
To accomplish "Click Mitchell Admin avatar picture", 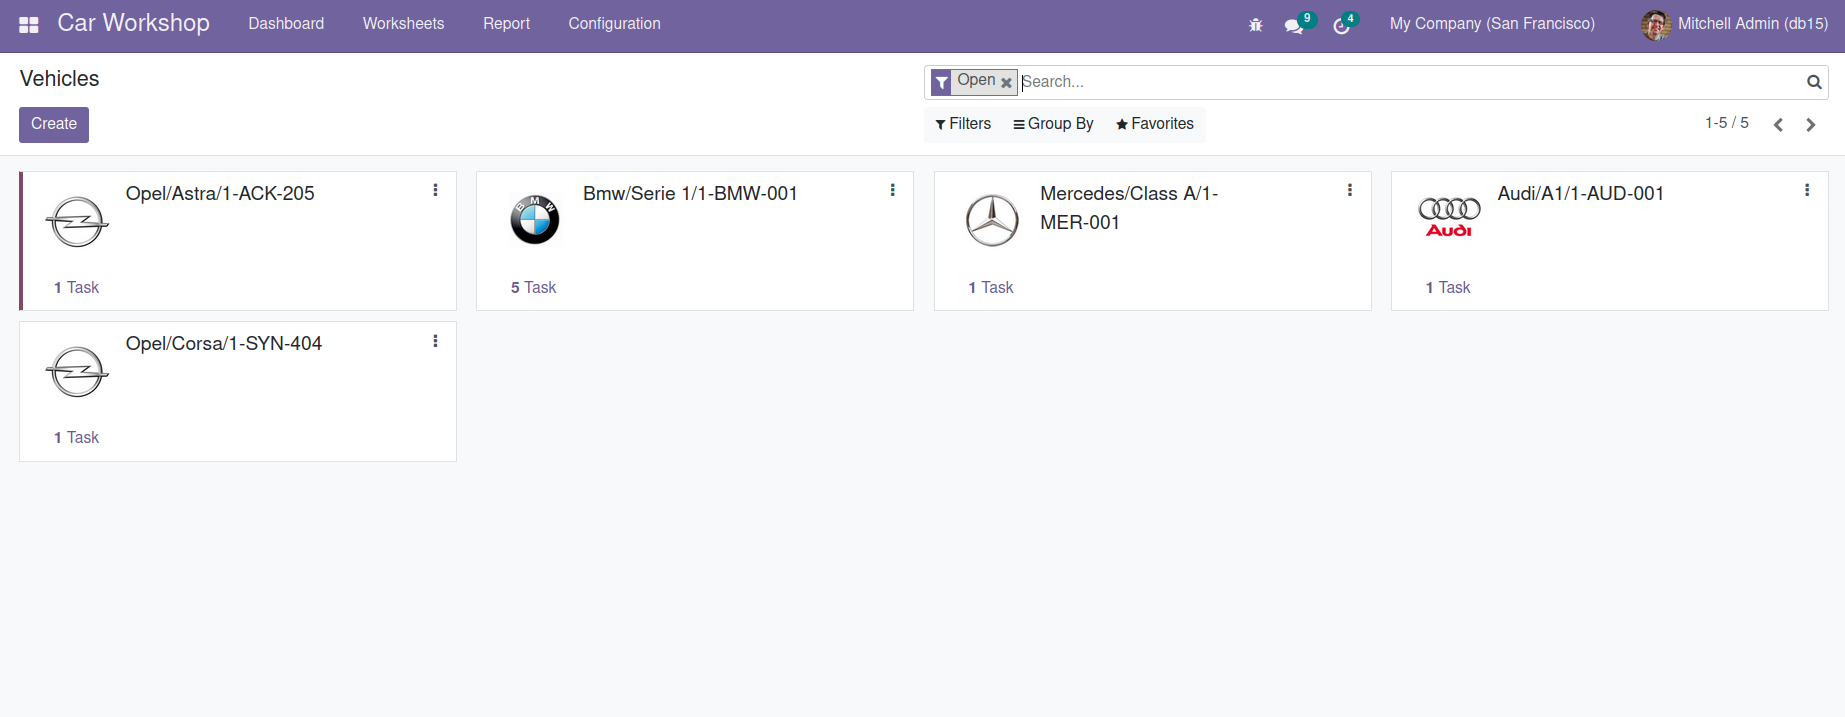I will (1656, 25).
